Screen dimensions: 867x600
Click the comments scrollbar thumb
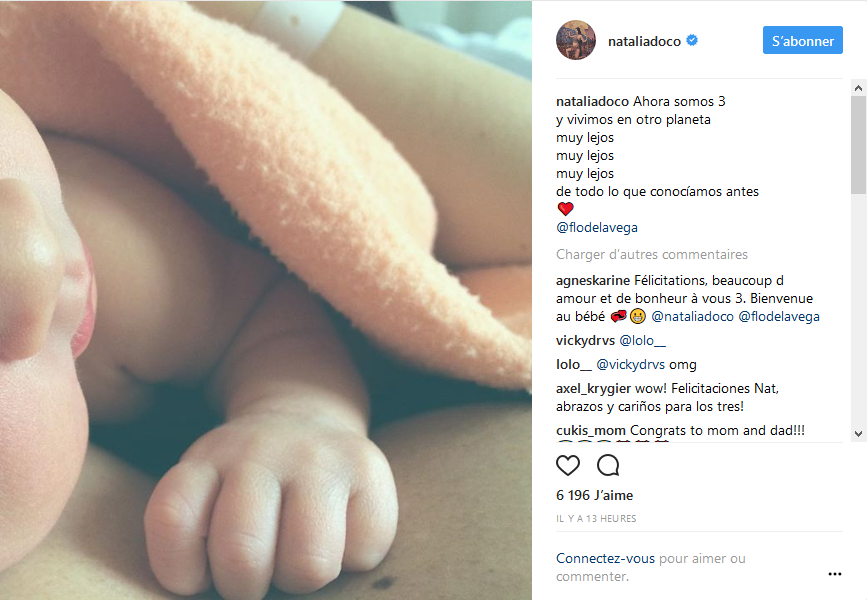858,145
